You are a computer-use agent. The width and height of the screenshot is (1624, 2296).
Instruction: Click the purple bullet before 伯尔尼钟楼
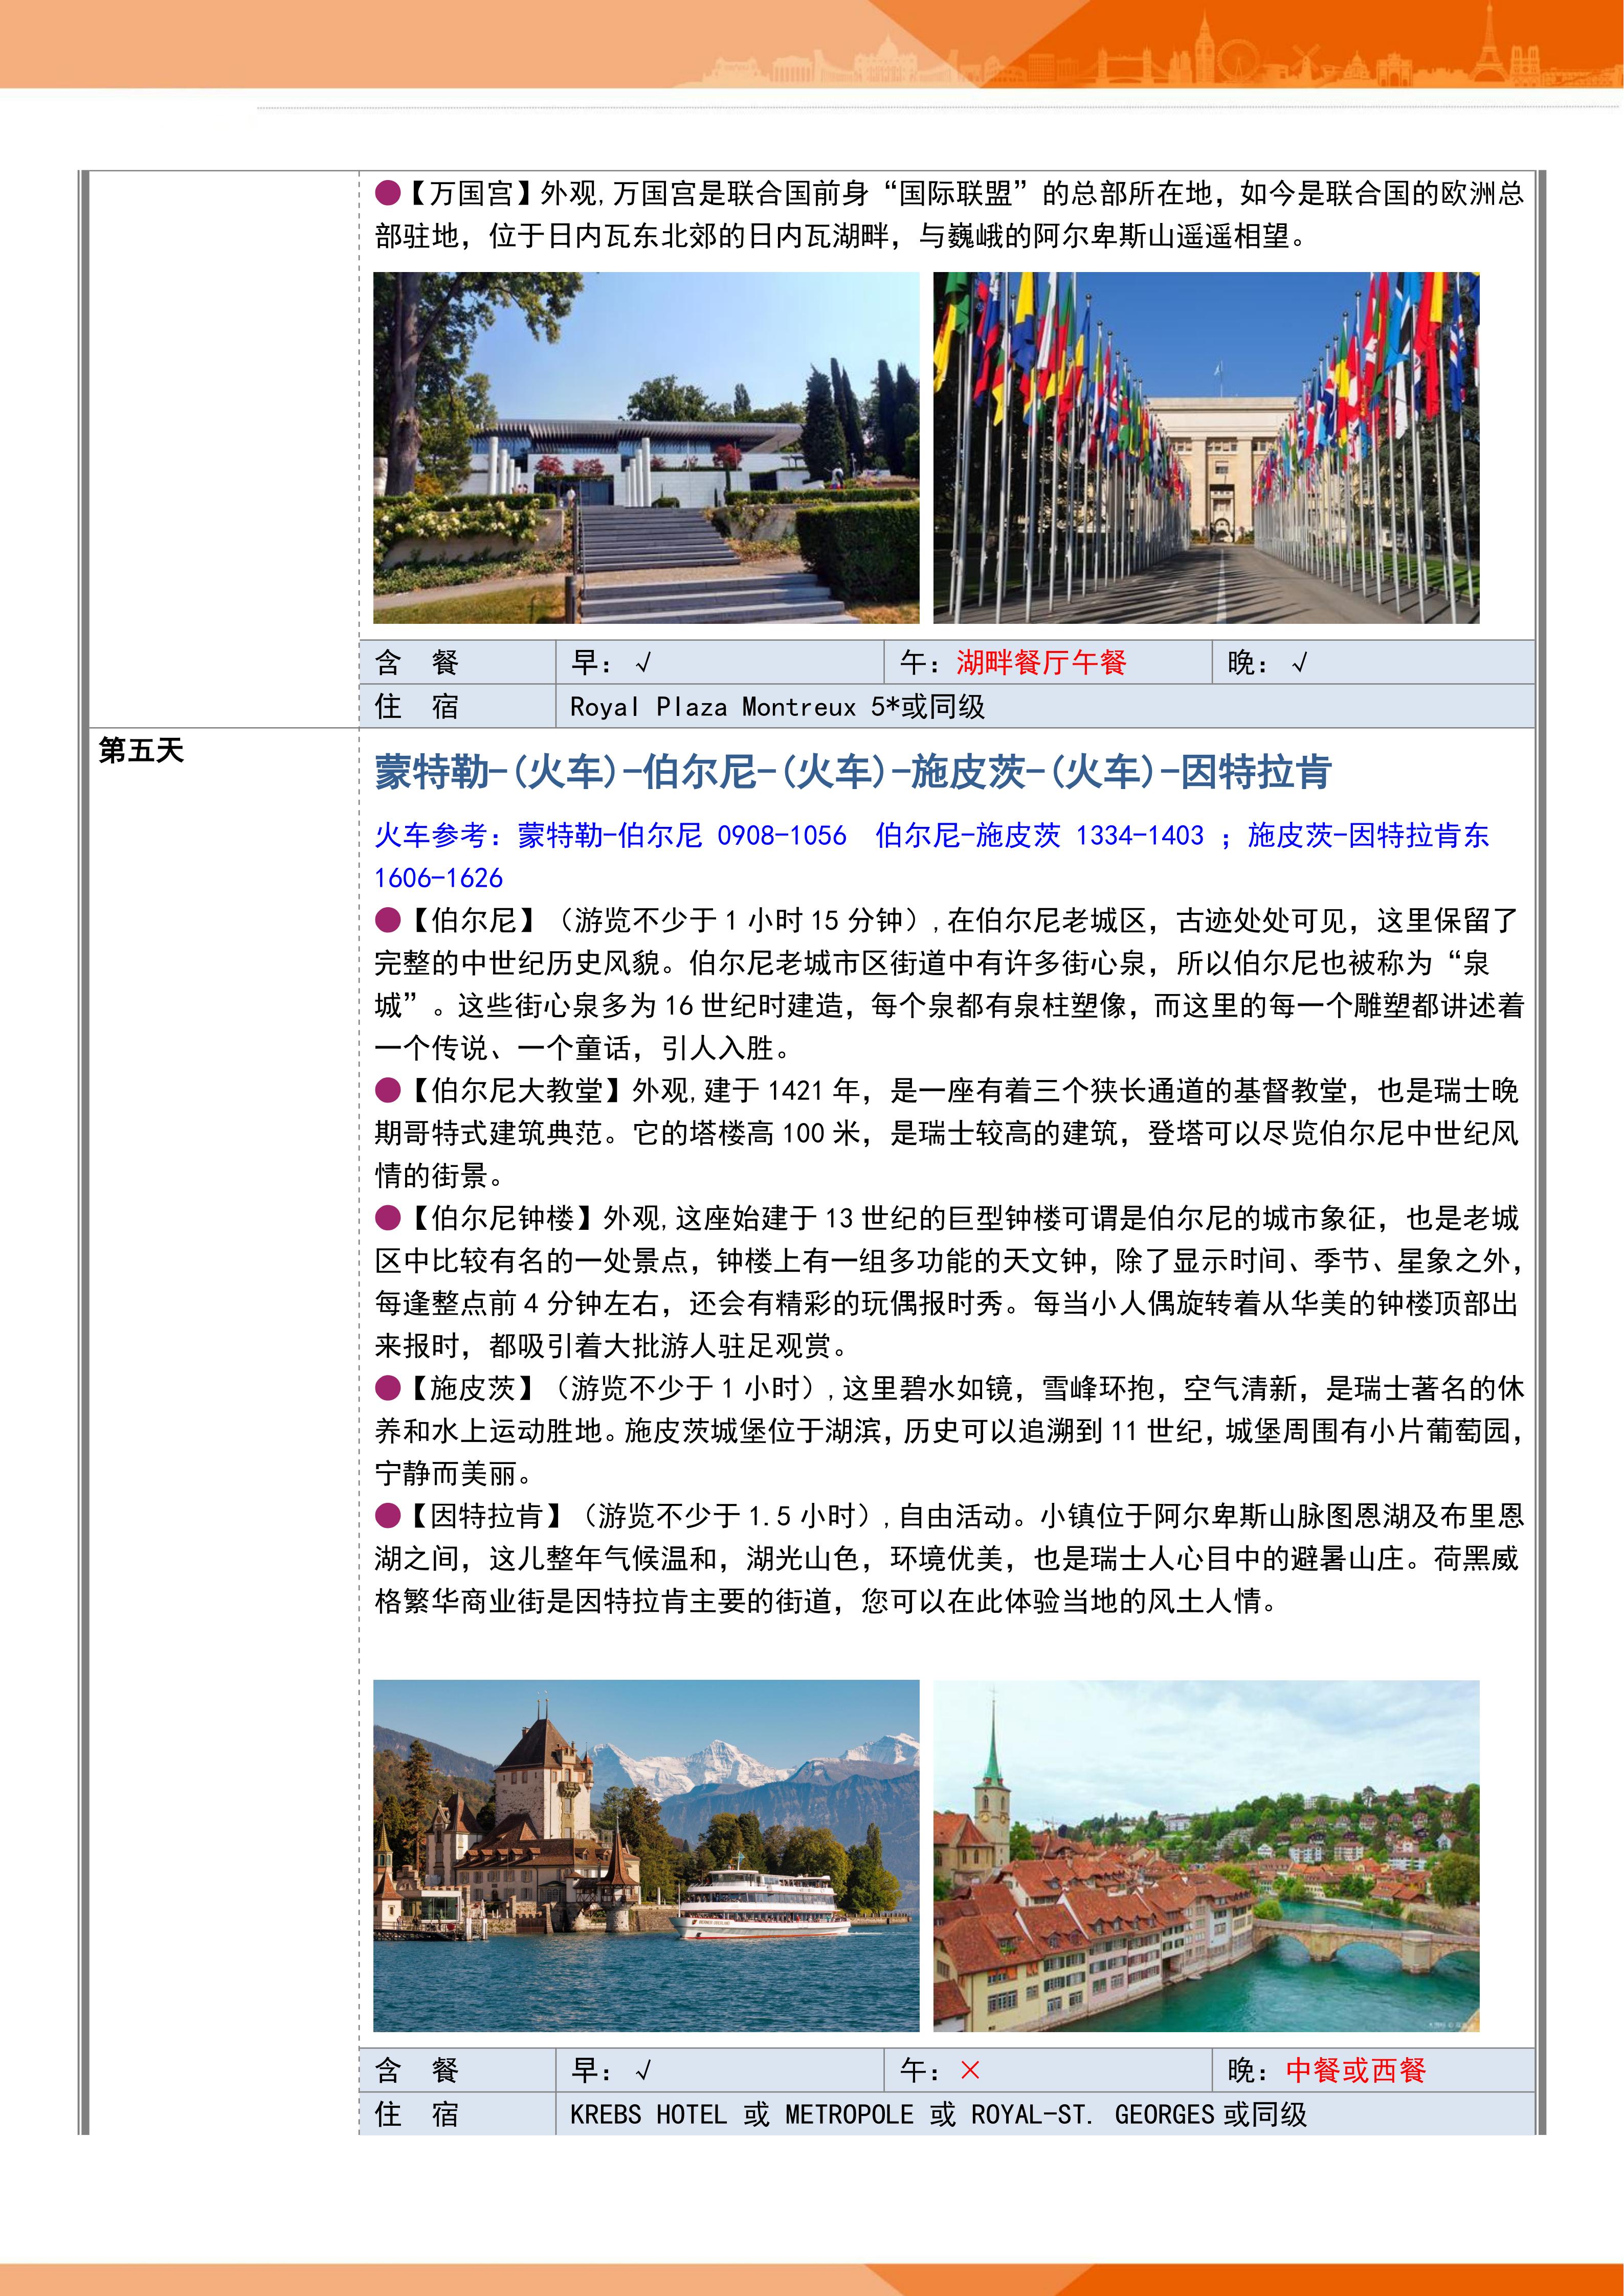click(387, 1218)
